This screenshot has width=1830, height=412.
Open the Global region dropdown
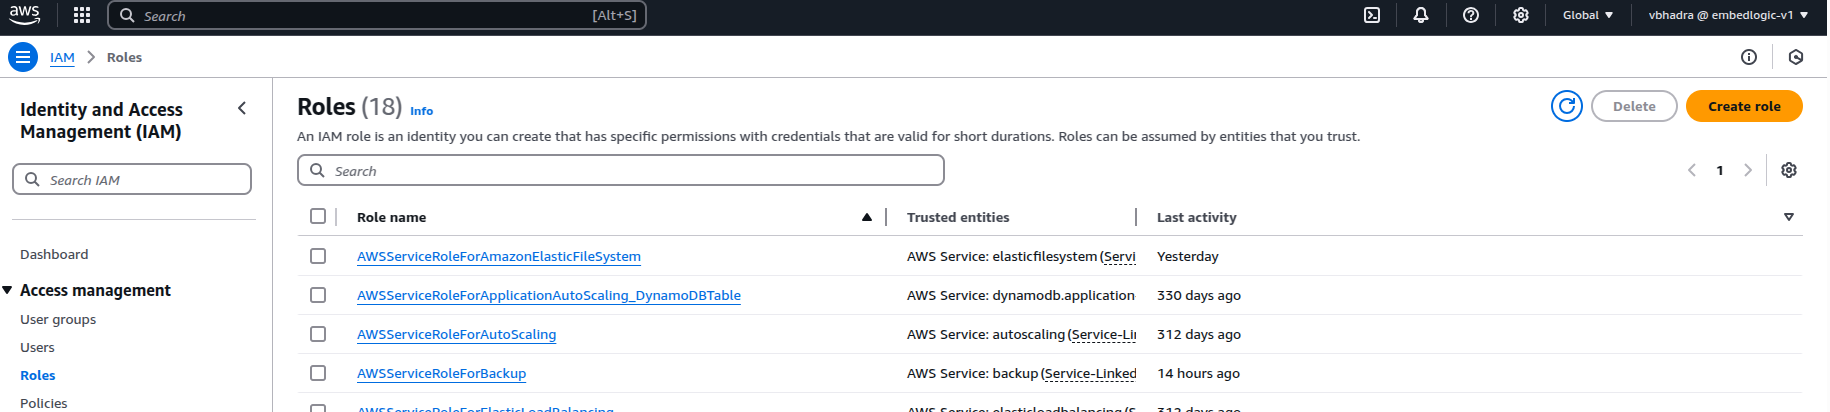[1587, 15]
